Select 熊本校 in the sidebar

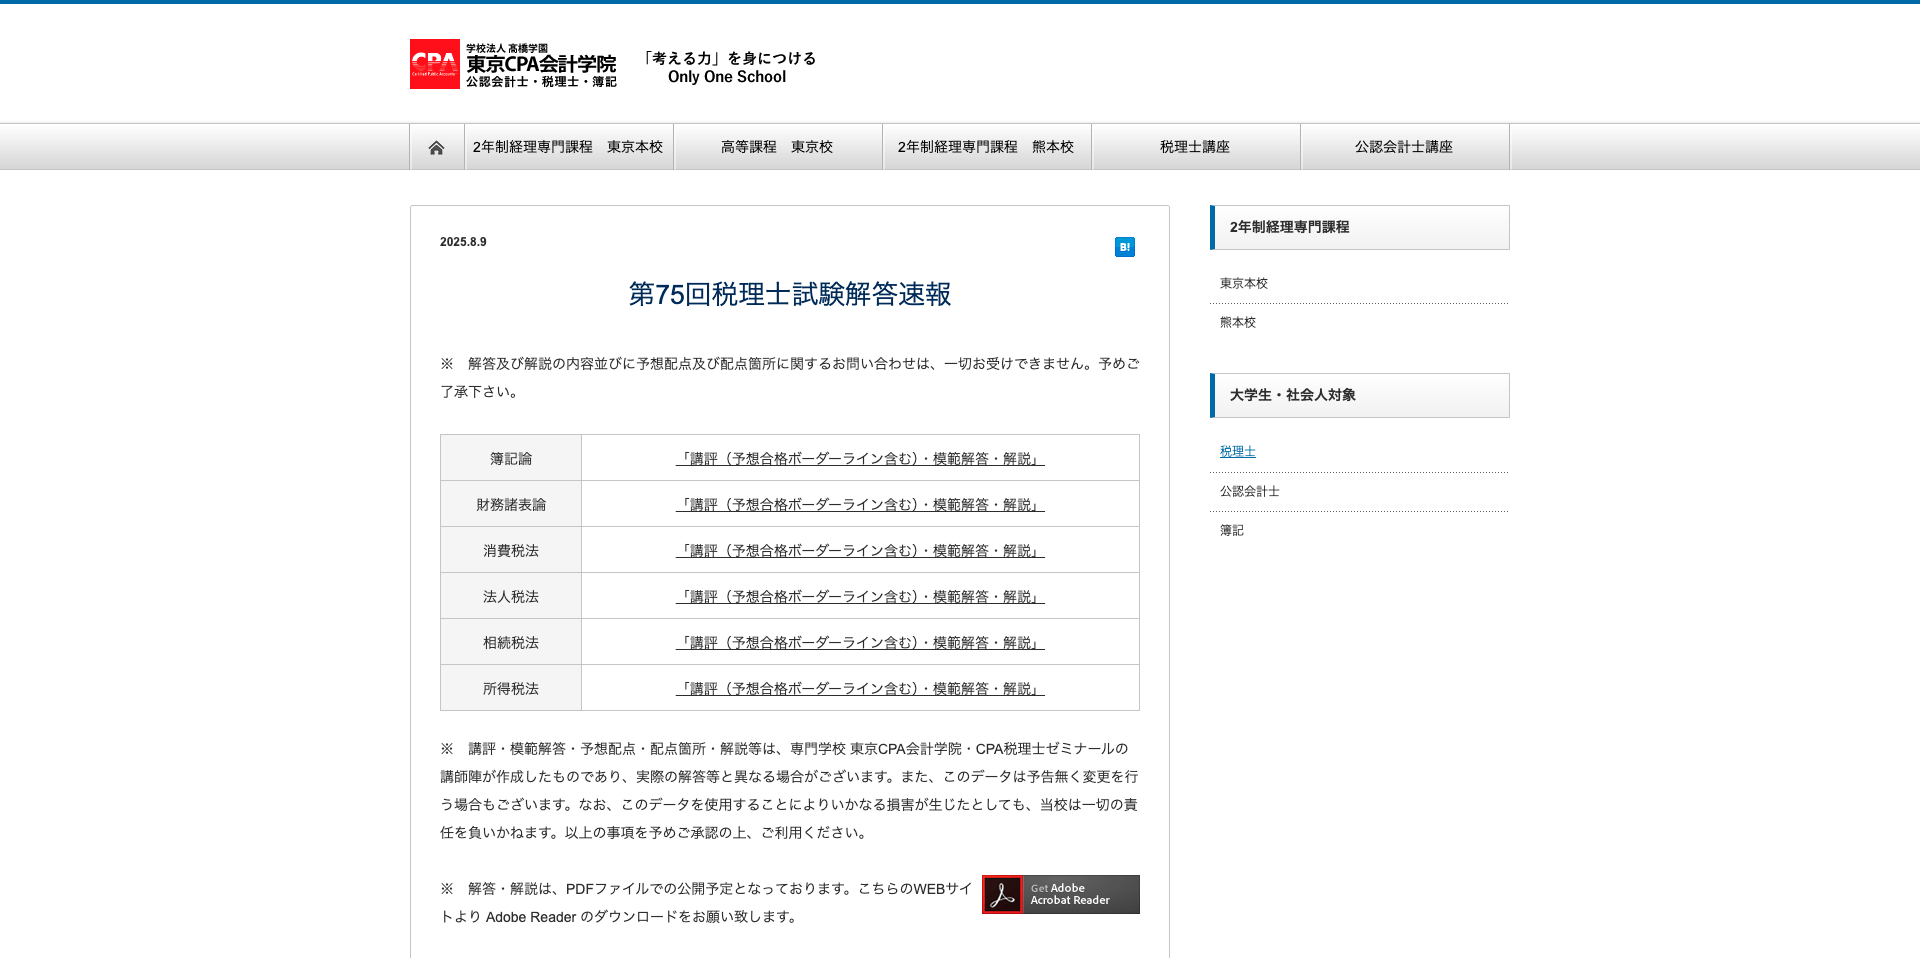coord(1238,323)
